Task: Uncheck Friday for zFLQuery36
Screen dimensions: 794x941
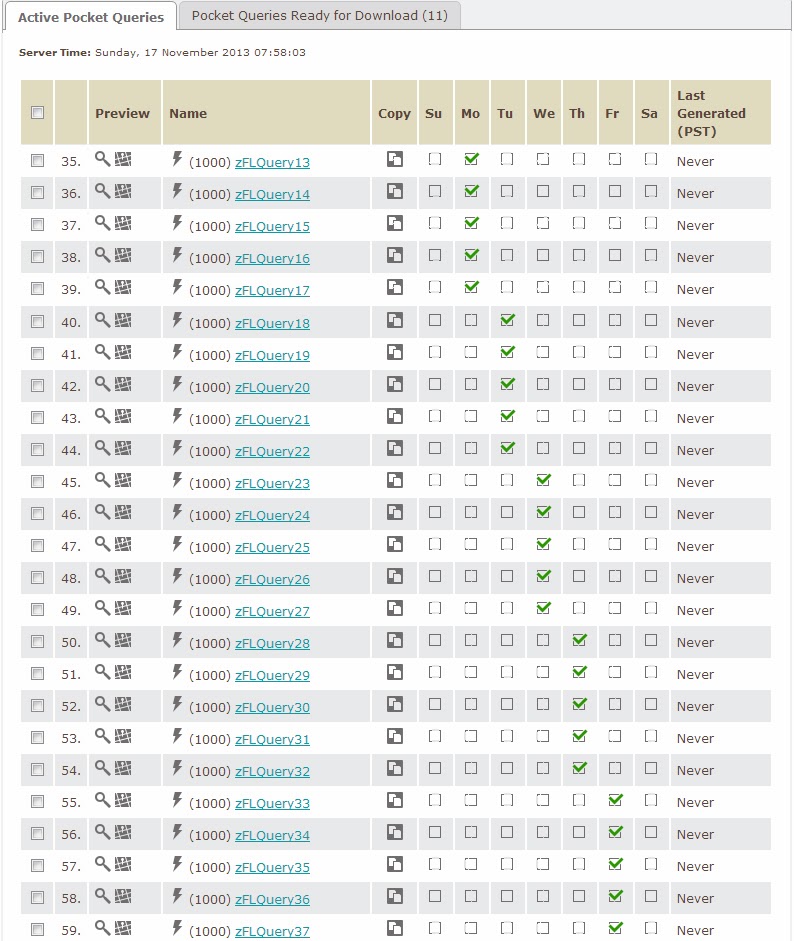Action: (x=615, y=896)
